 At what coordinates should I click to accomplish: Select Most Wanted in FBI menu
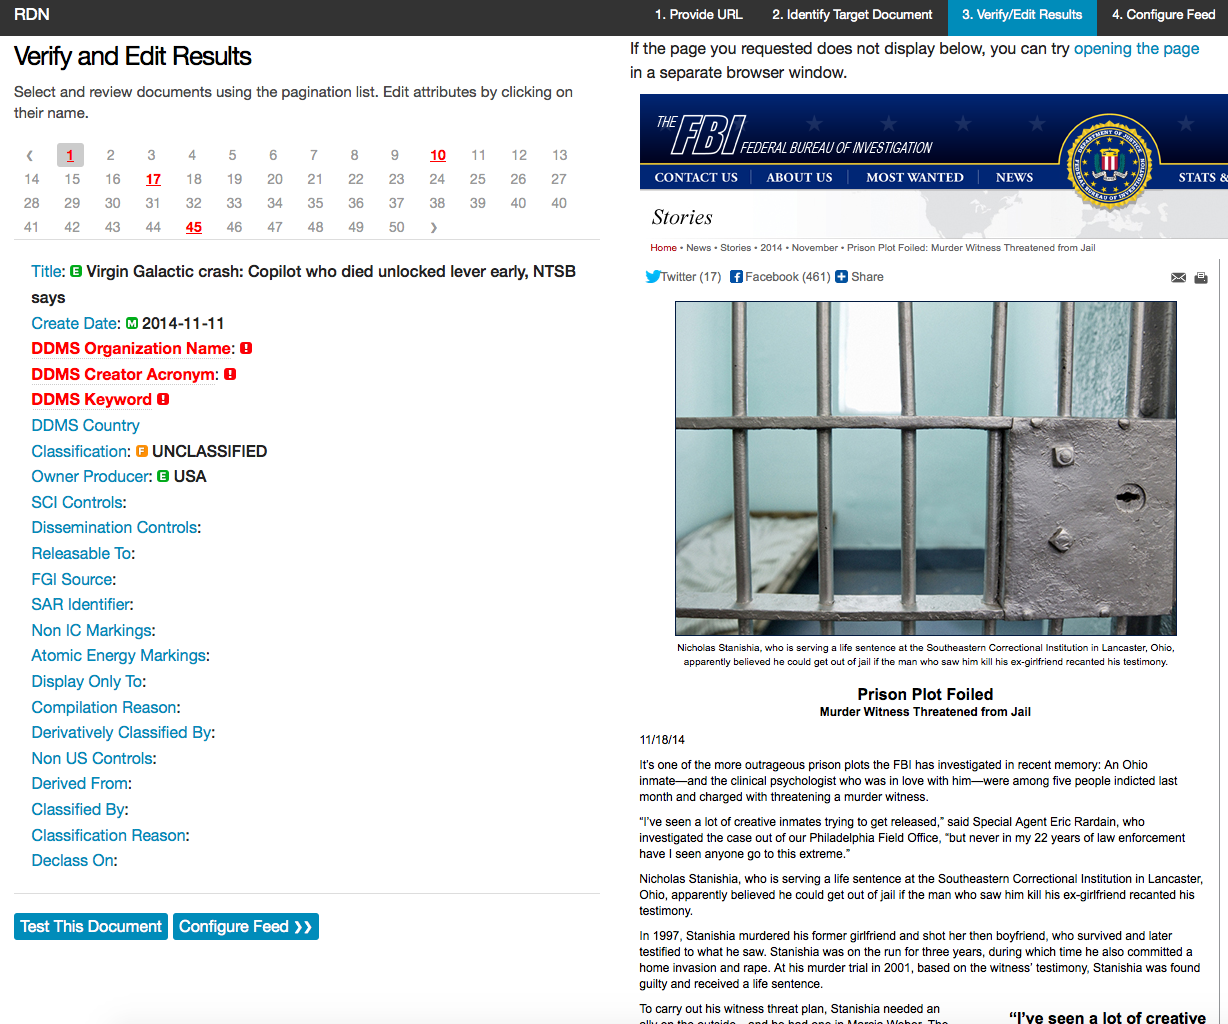[914, 177]
